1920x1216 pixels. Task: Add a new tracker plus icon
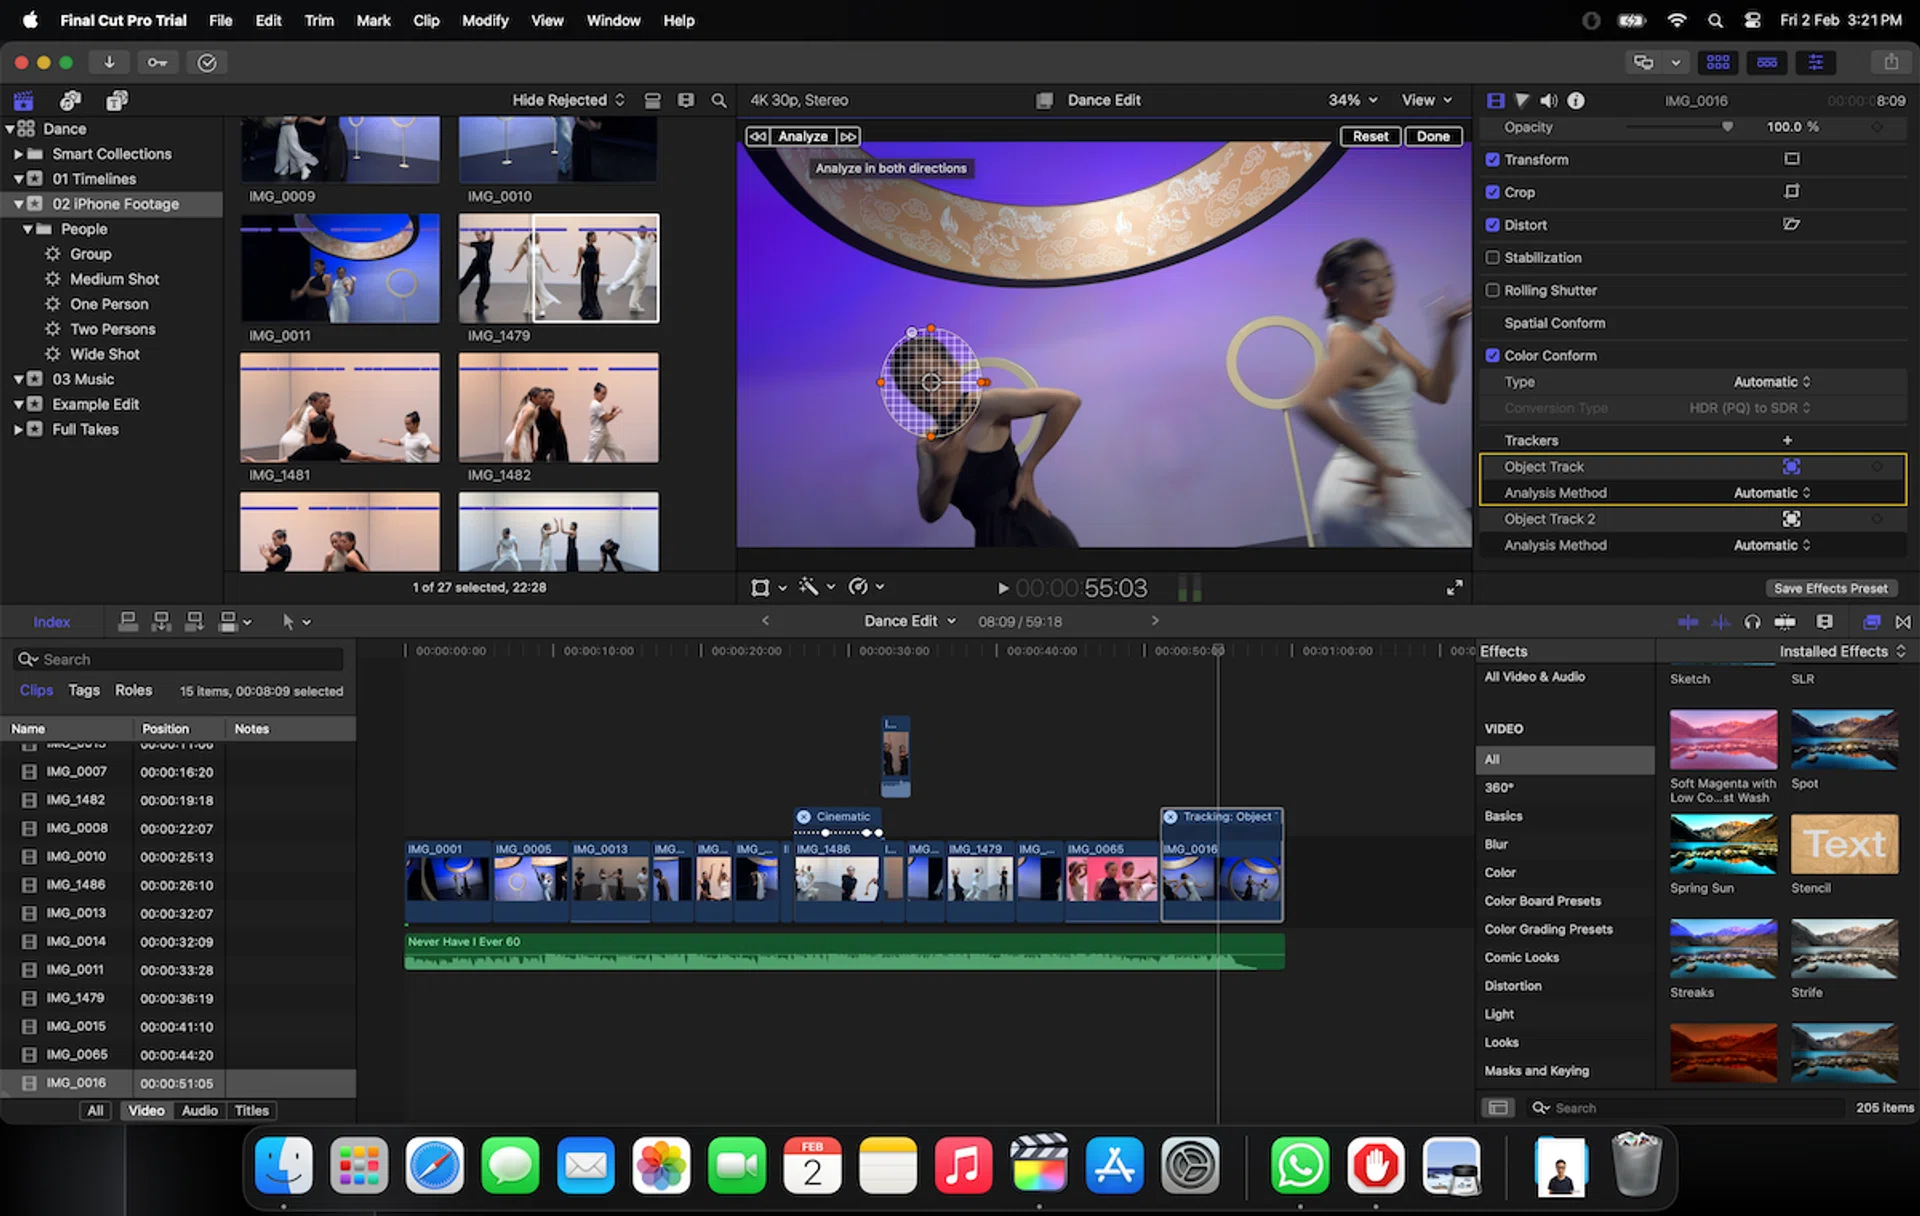(1787, 440)
